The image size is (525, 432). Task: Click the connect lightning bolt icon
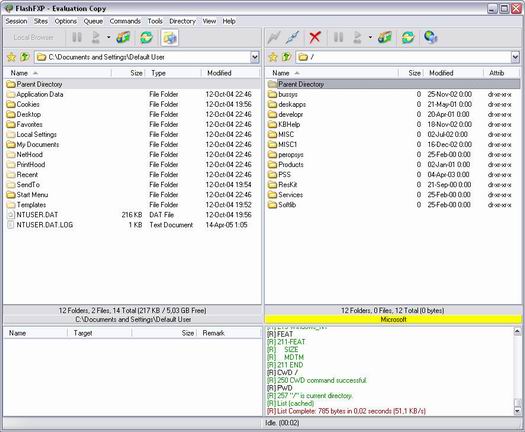[x=274, y=38]
